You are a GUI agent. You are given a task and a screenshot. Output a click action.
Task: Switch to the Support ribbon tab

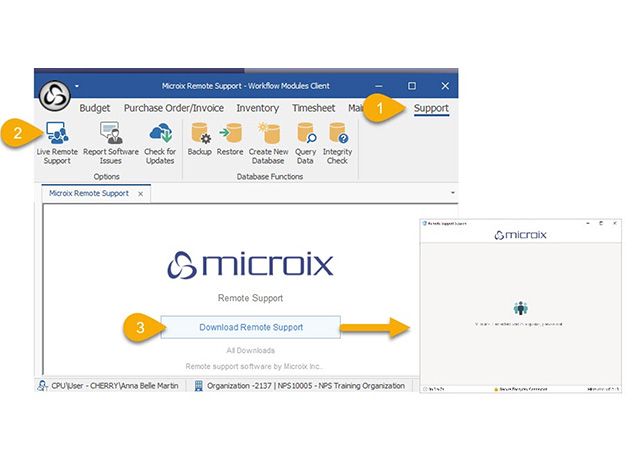coord(431,108)
